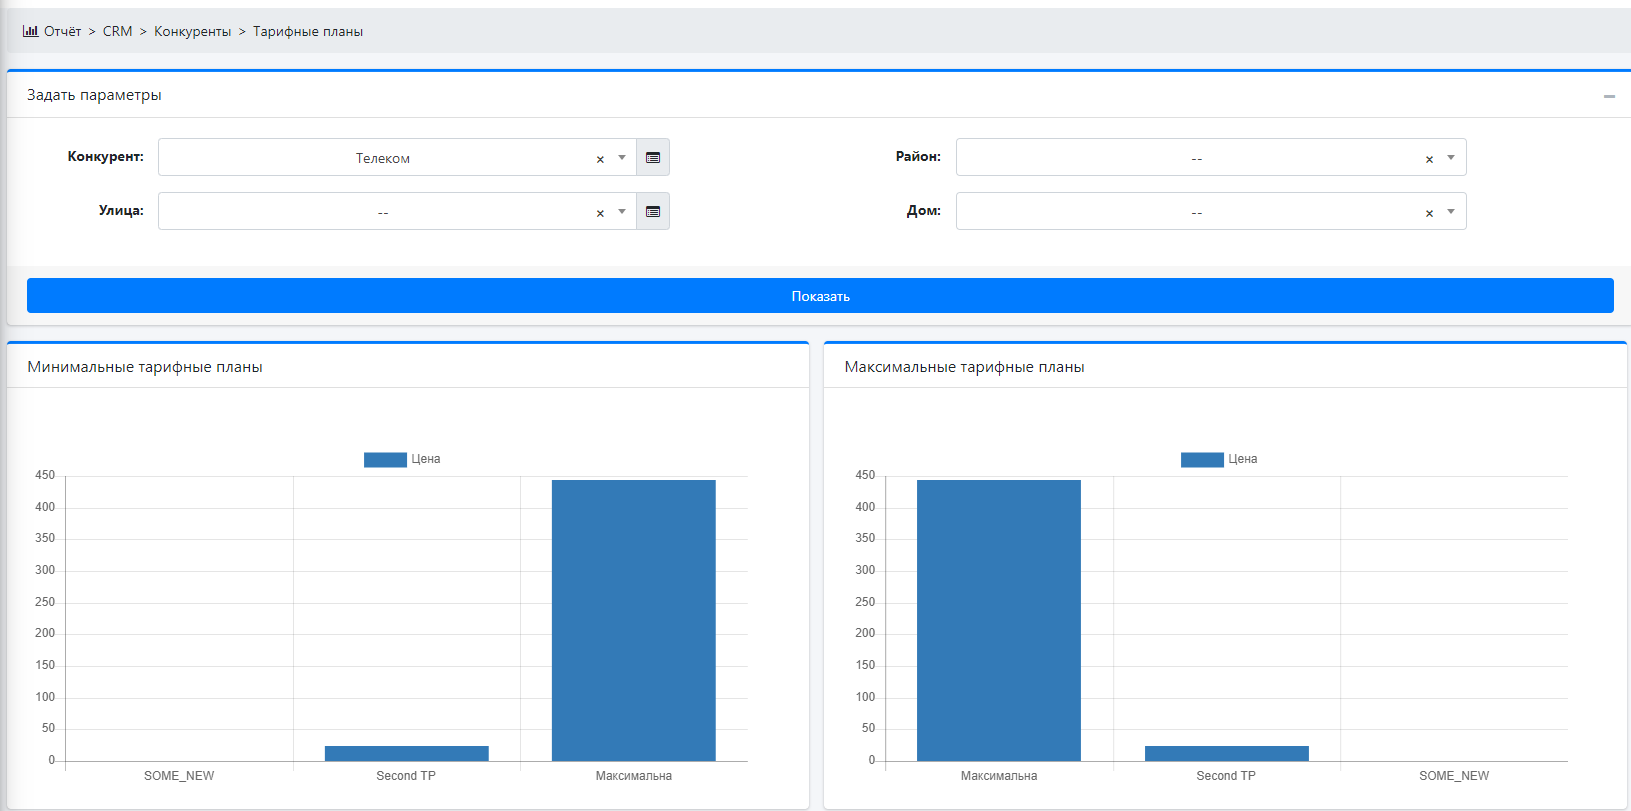This screenshot has width=1631, height=811.
Task: Toggle Цена legend in the minimum plans chart
Action: pyautogui.click(x=402, y=459)
